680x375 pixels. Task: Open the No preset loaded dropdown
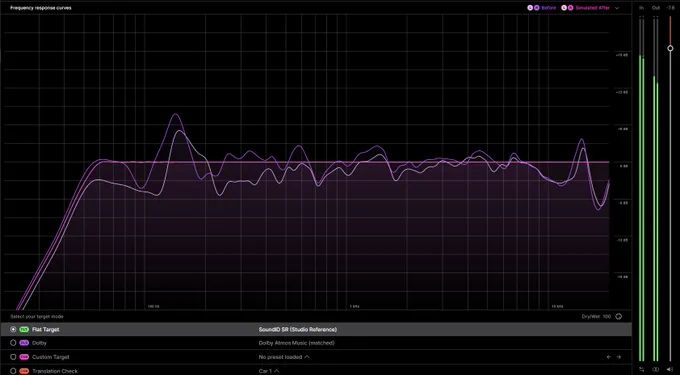[x=284, y=357]
